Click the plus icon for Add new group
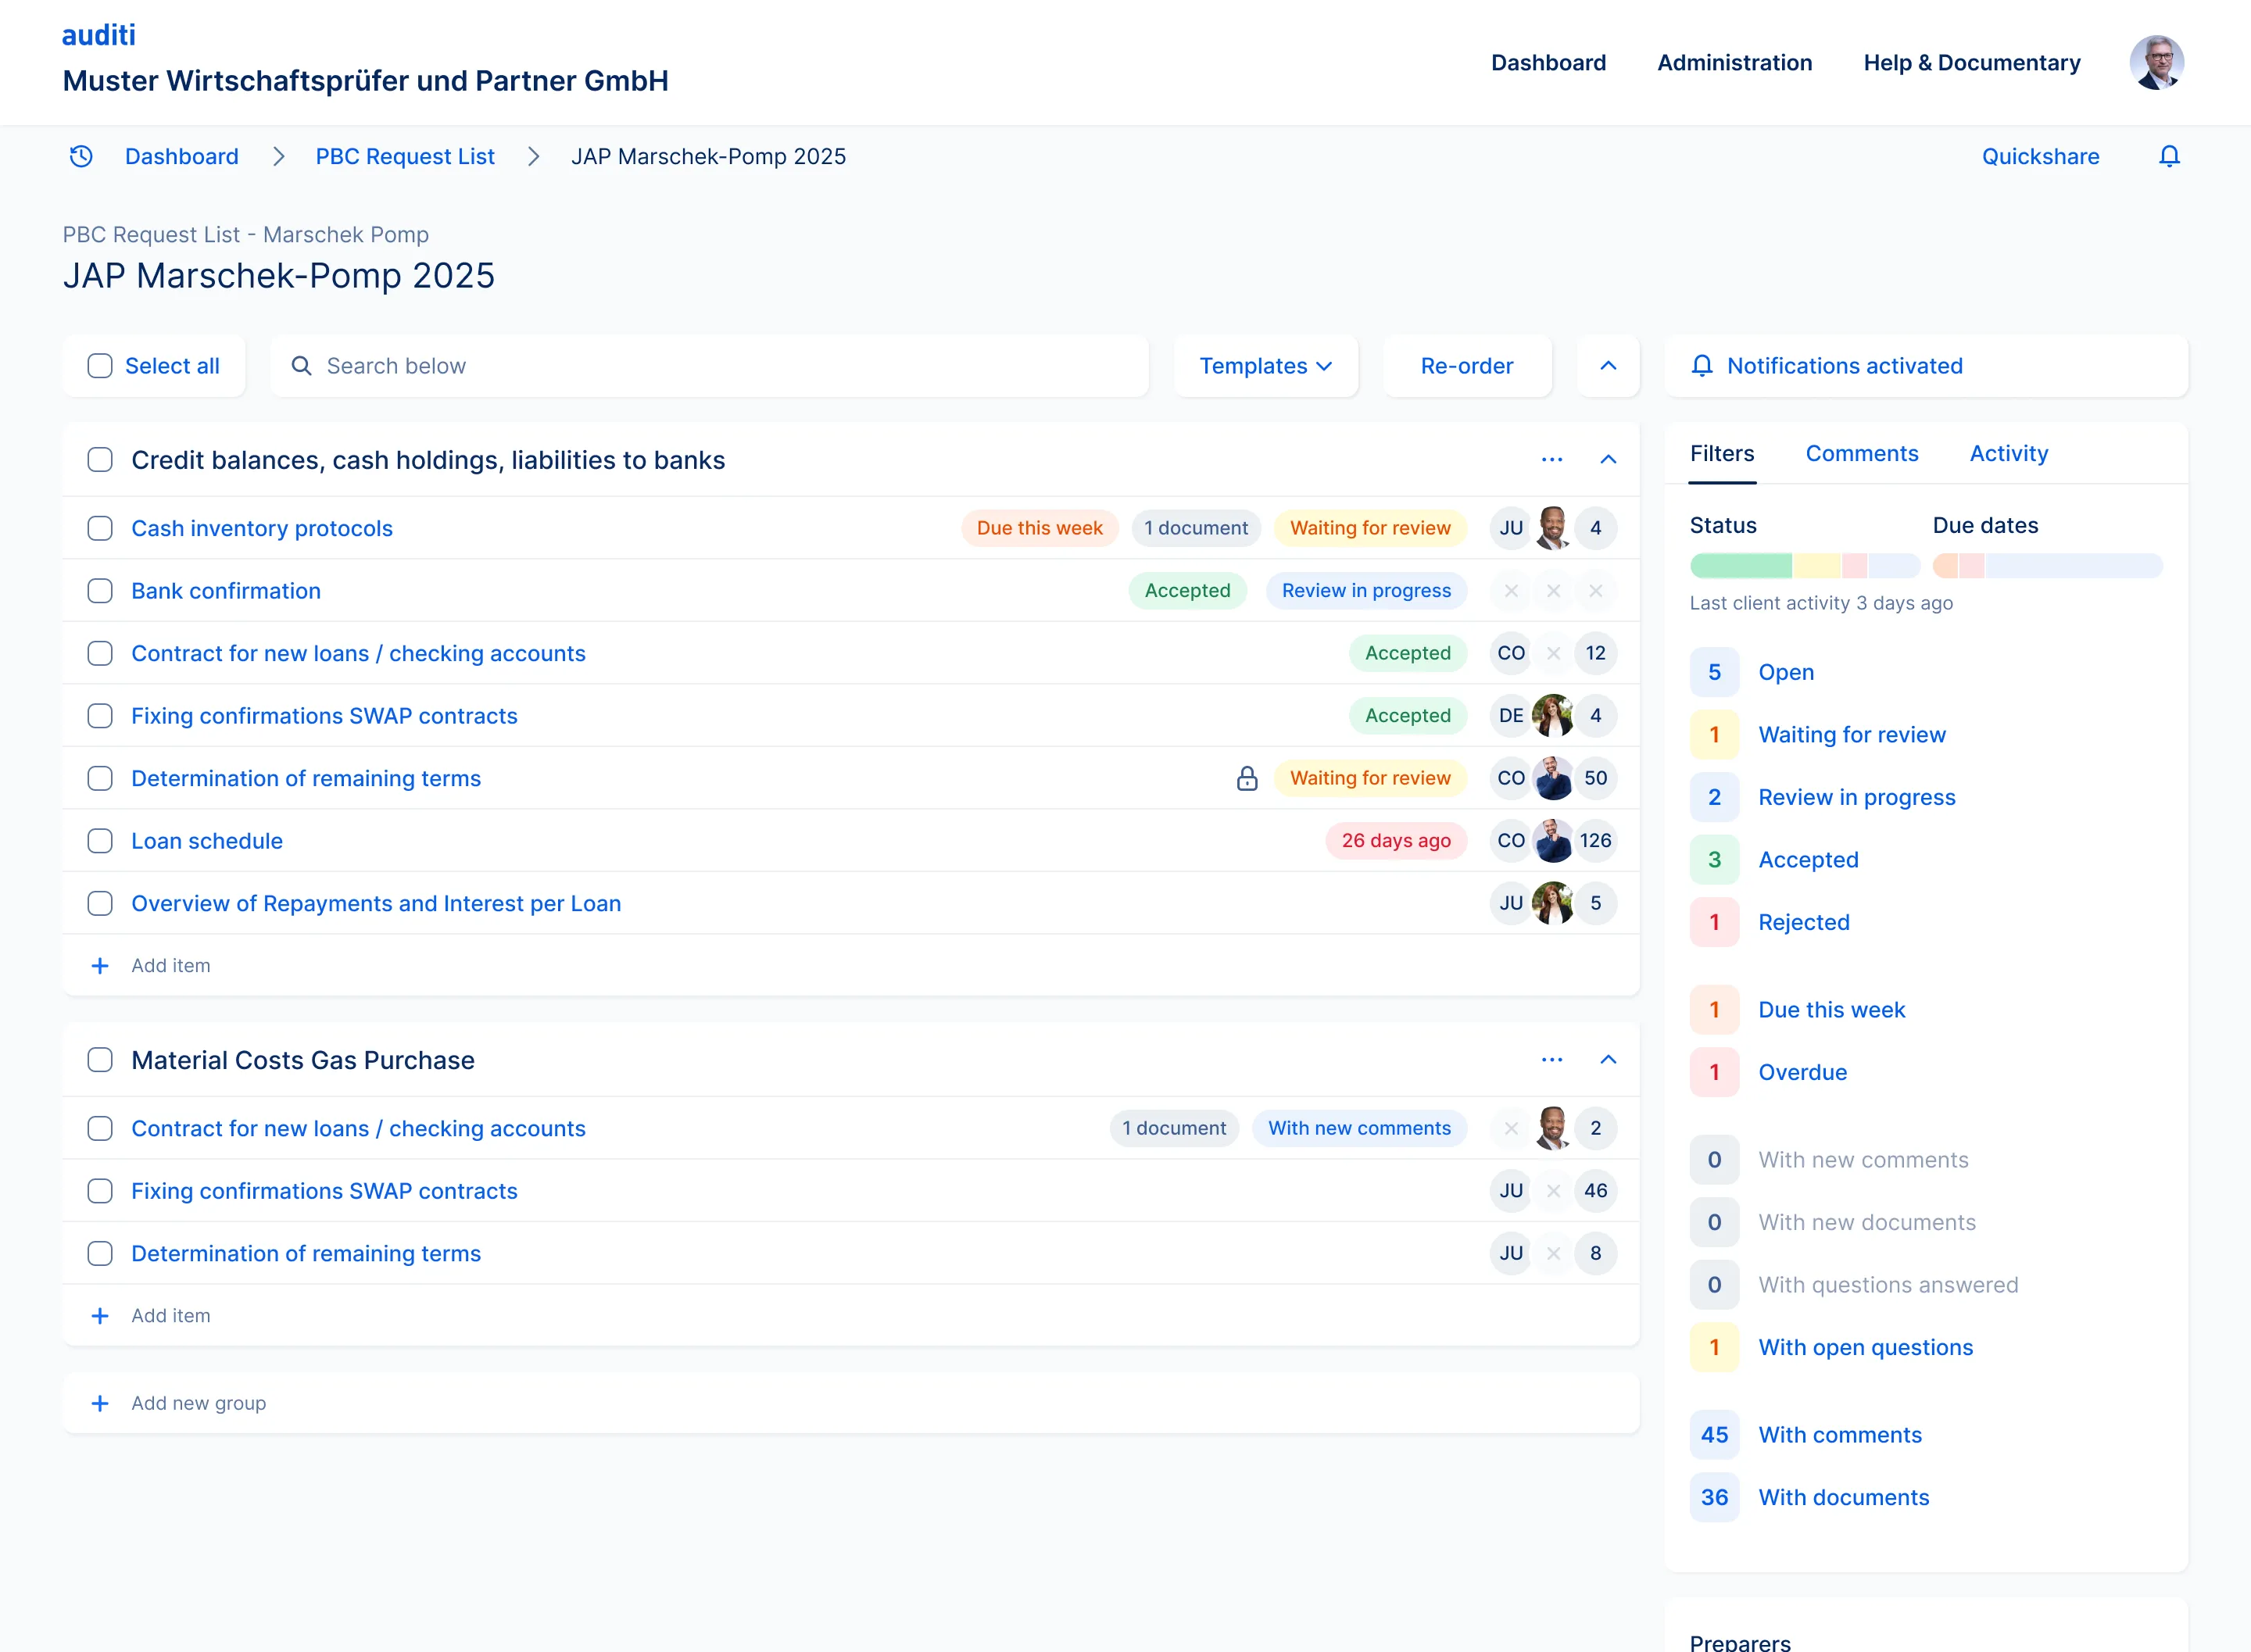This screenshot has height=1652, width=2251. pyautogui.click(x=100, y=1403)
